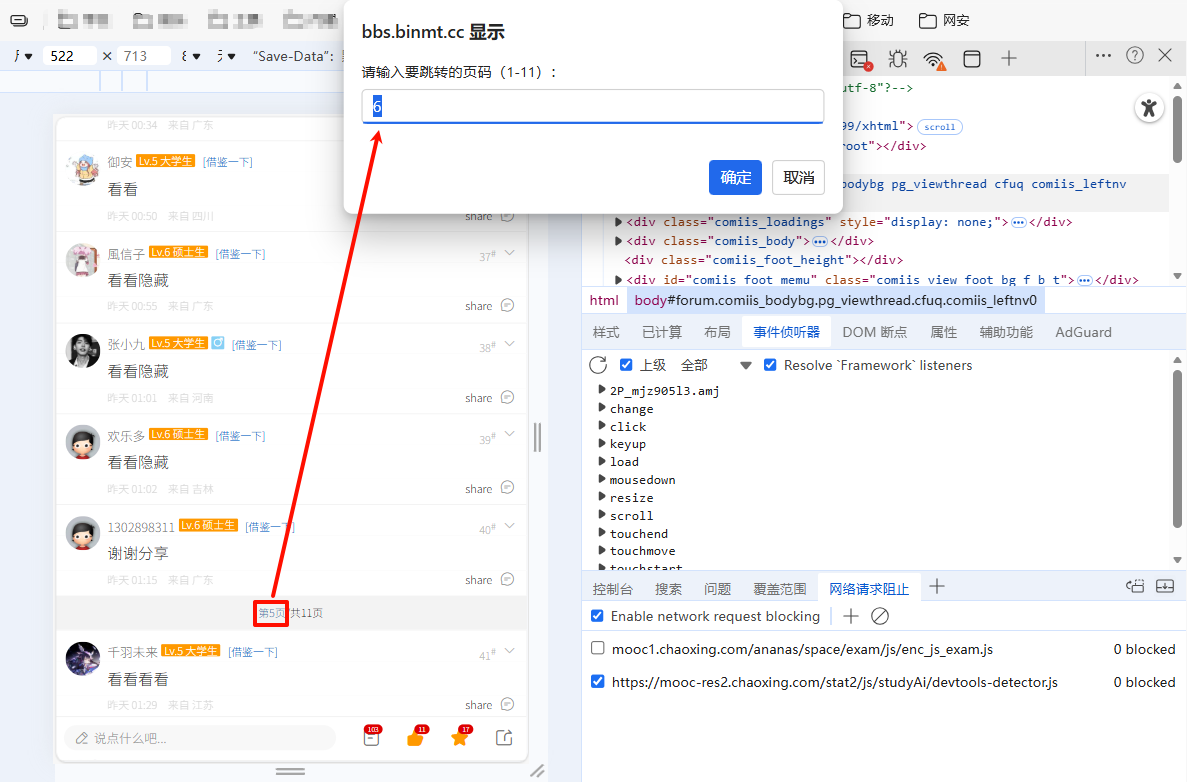1187x782 pixels.
Task: Click the page number input in the dialog
Action: pos(593,106)
